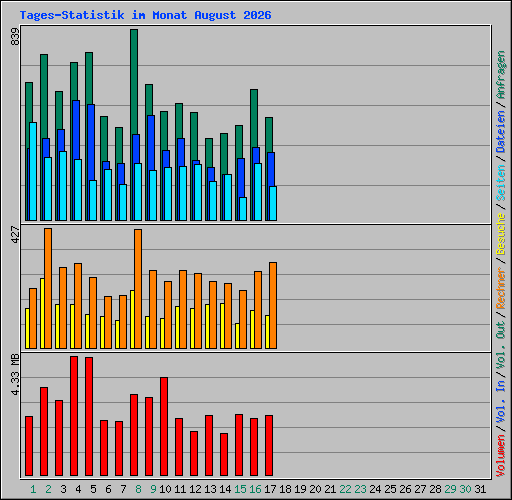The image size is (512, 500).
Task: Click day label '1' on the x-axis
Action: point(33,489)
